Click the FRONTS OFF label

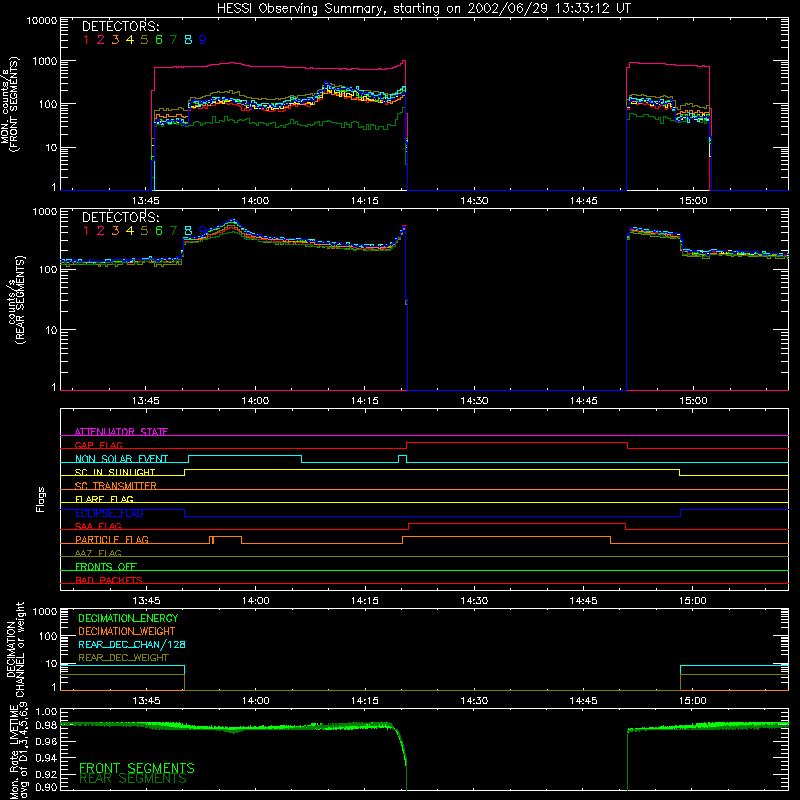[106, 567]
